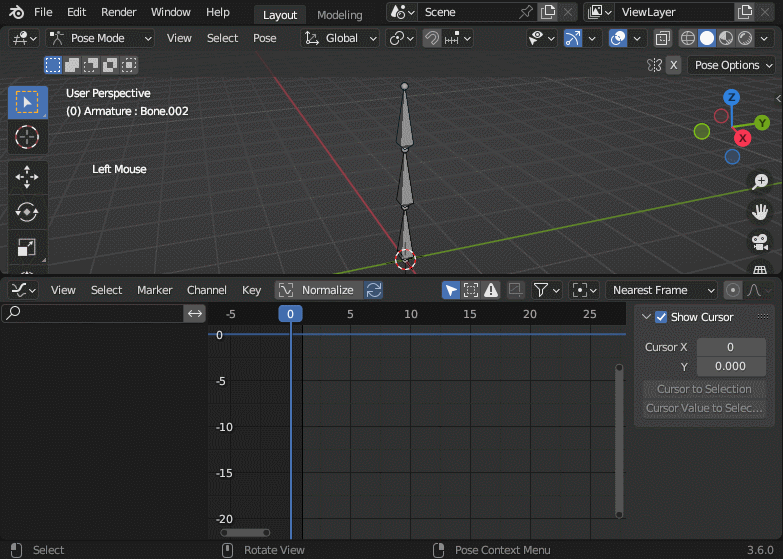Viewport: 783px width, 559px height.
Task: Activate the Move tool
Action: [27, 177]
